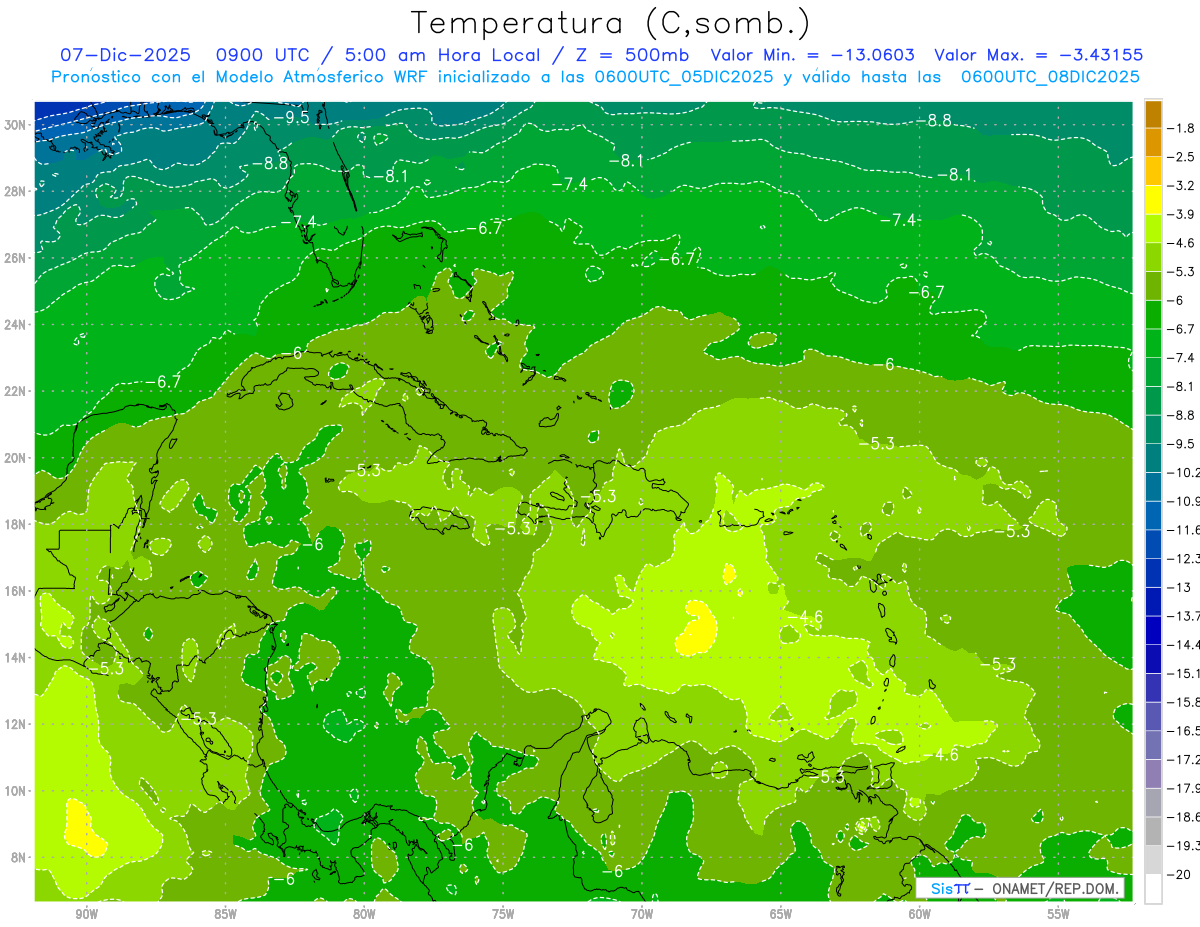Click the '-9.5' contour label on the map
This screenshot has width=1200, height=927.
pos(291,117)
